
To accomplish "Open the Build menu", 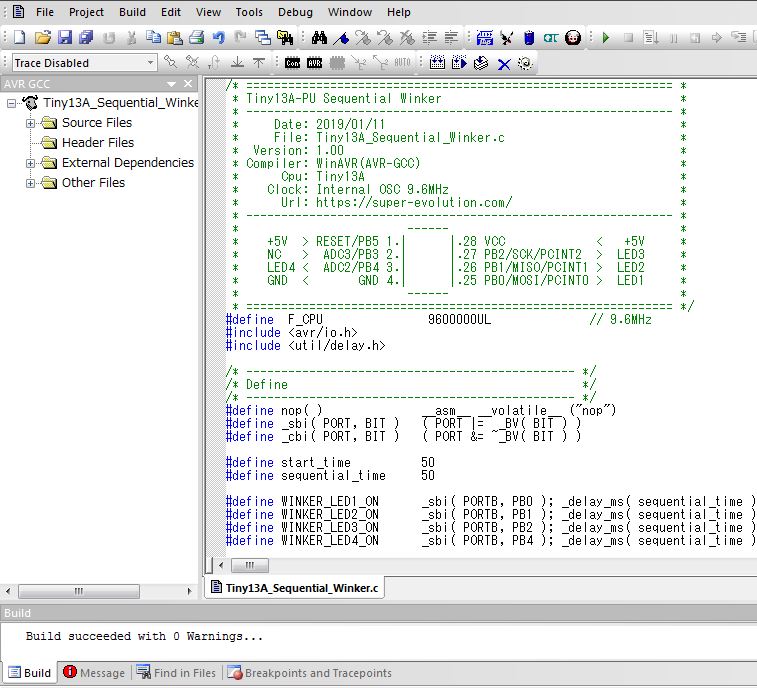I will pos(132,12).
